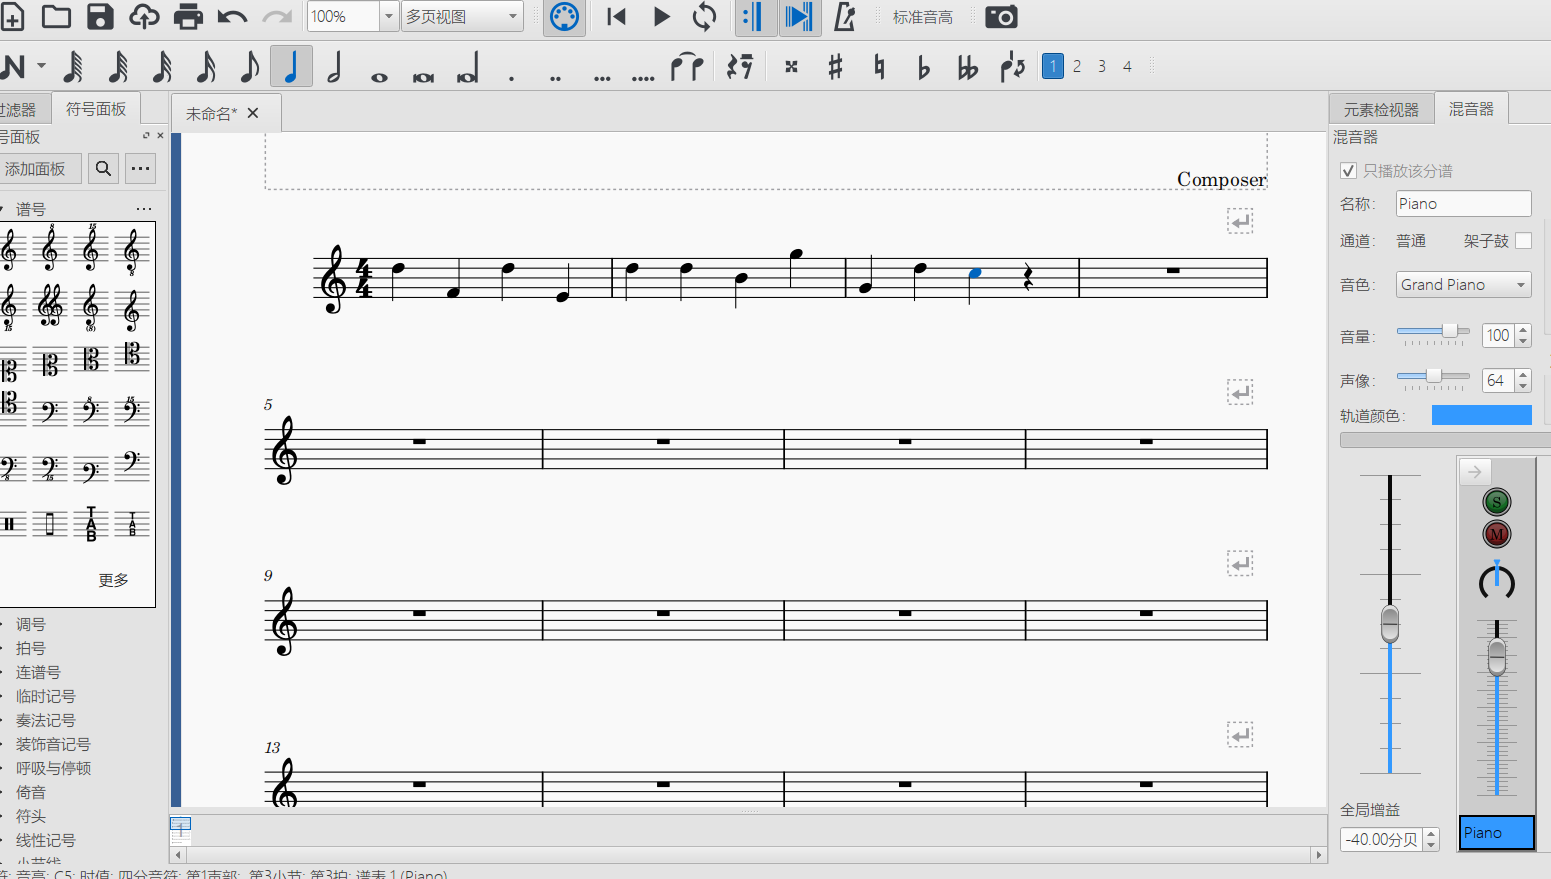
Task: Apply double sharp accidental
Action: 791,67
